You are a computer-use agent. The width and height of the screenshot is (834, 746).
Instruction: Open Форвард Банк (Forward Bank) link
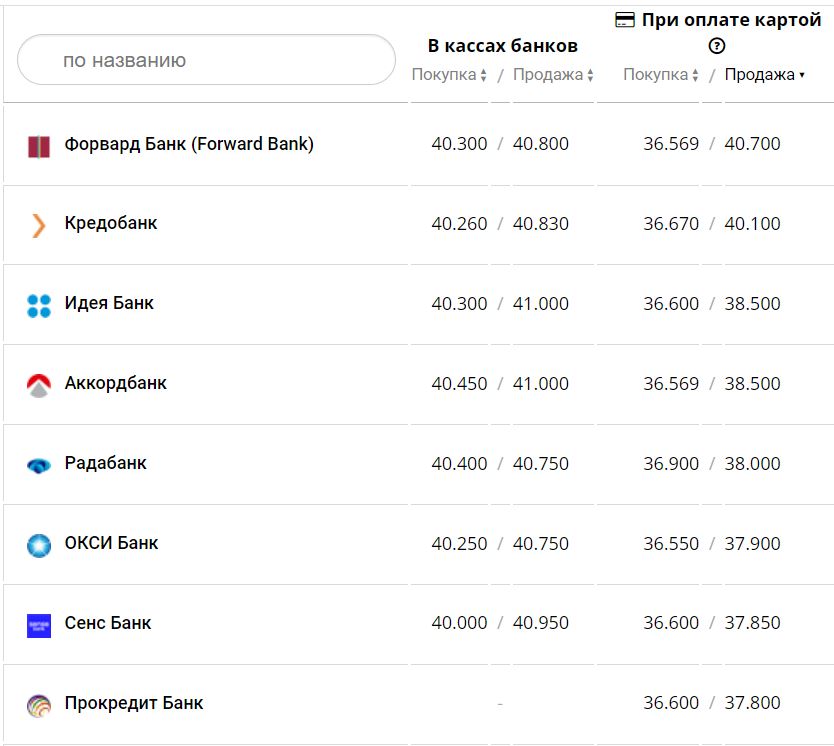tap(189, 144)
